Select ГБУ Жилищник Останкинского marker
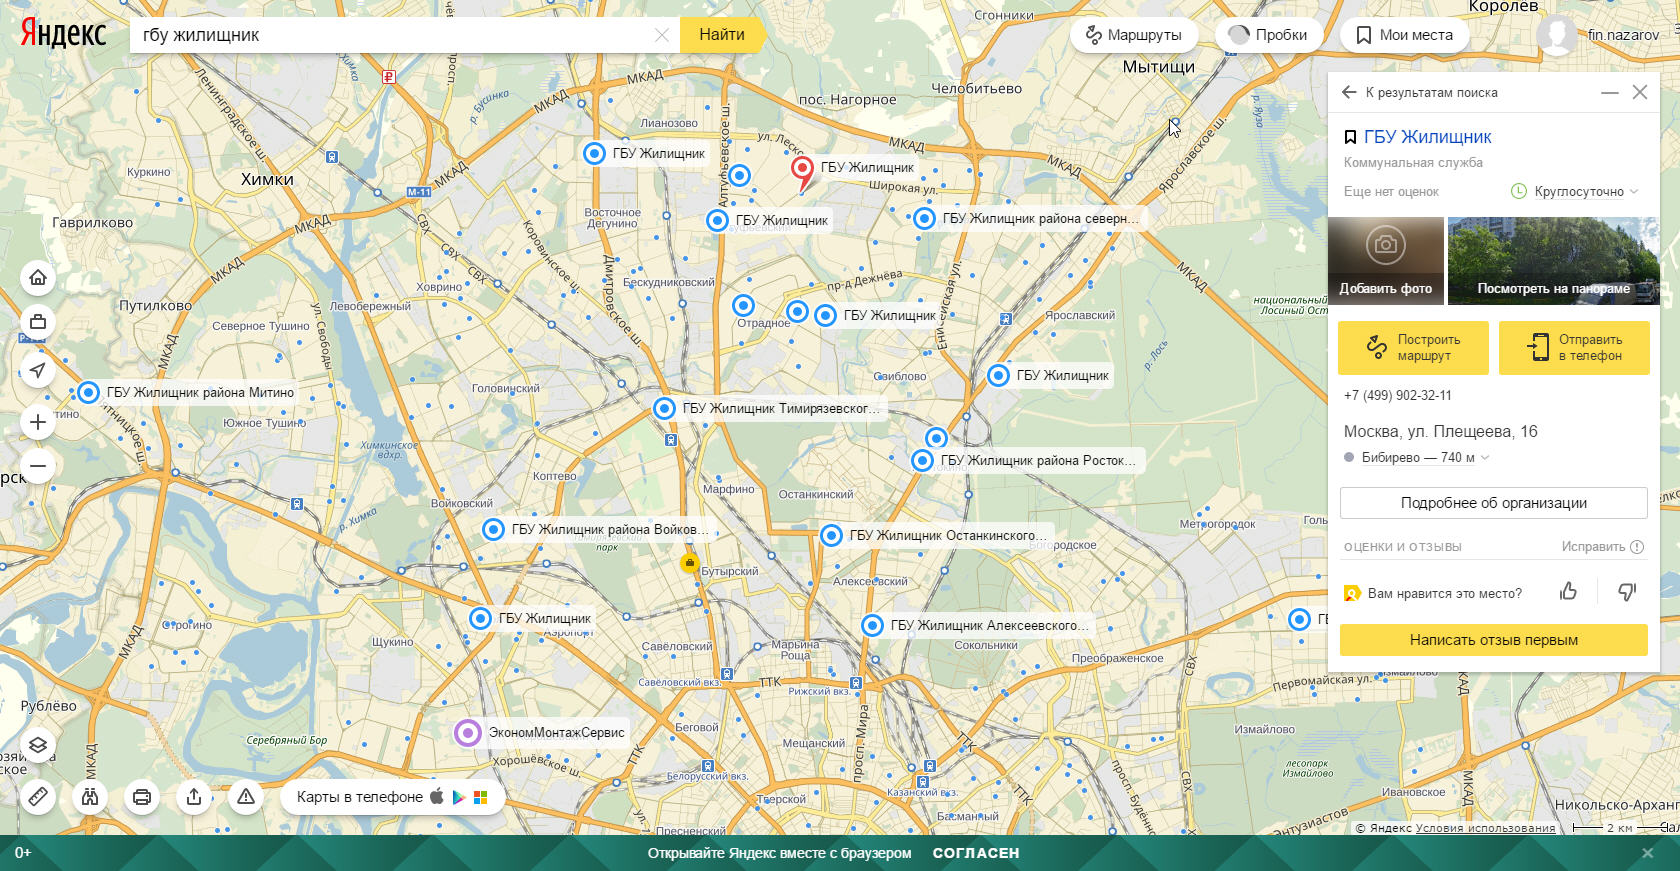This screenshot has height=871, width=1680. 831,535
